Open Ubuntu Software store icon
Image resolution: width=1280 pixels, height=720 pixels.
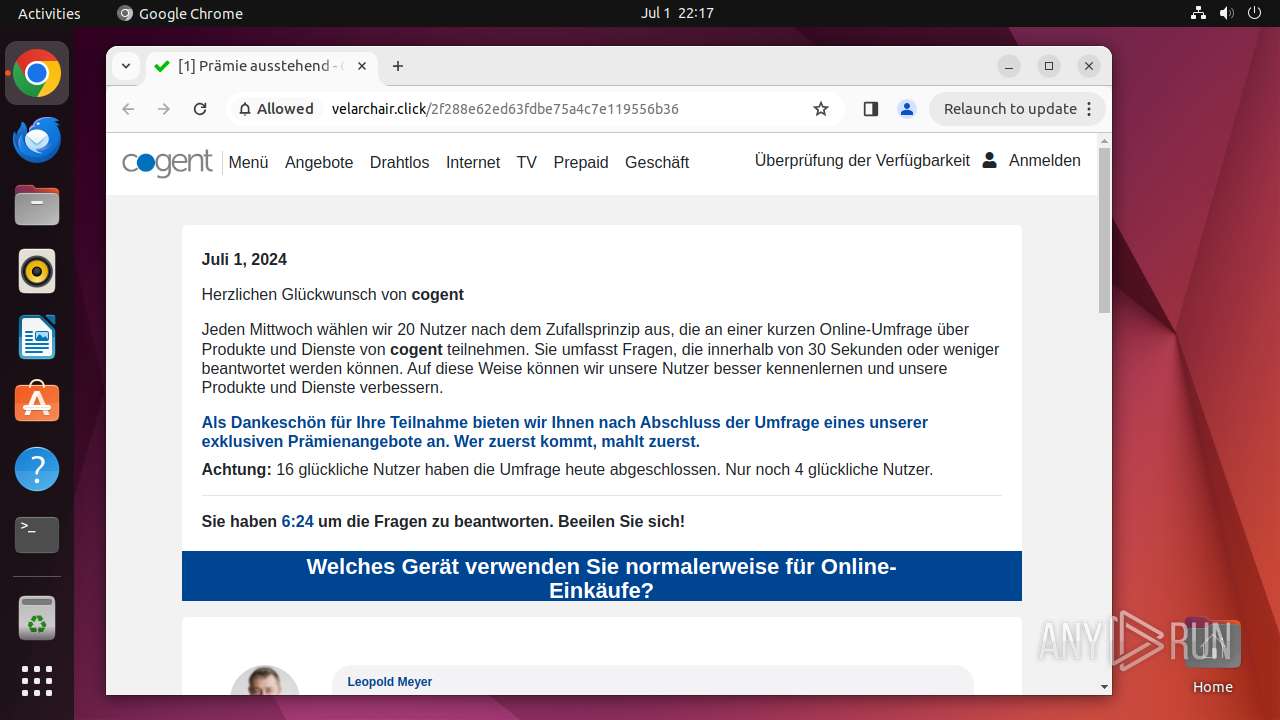[x=37, y=403]
